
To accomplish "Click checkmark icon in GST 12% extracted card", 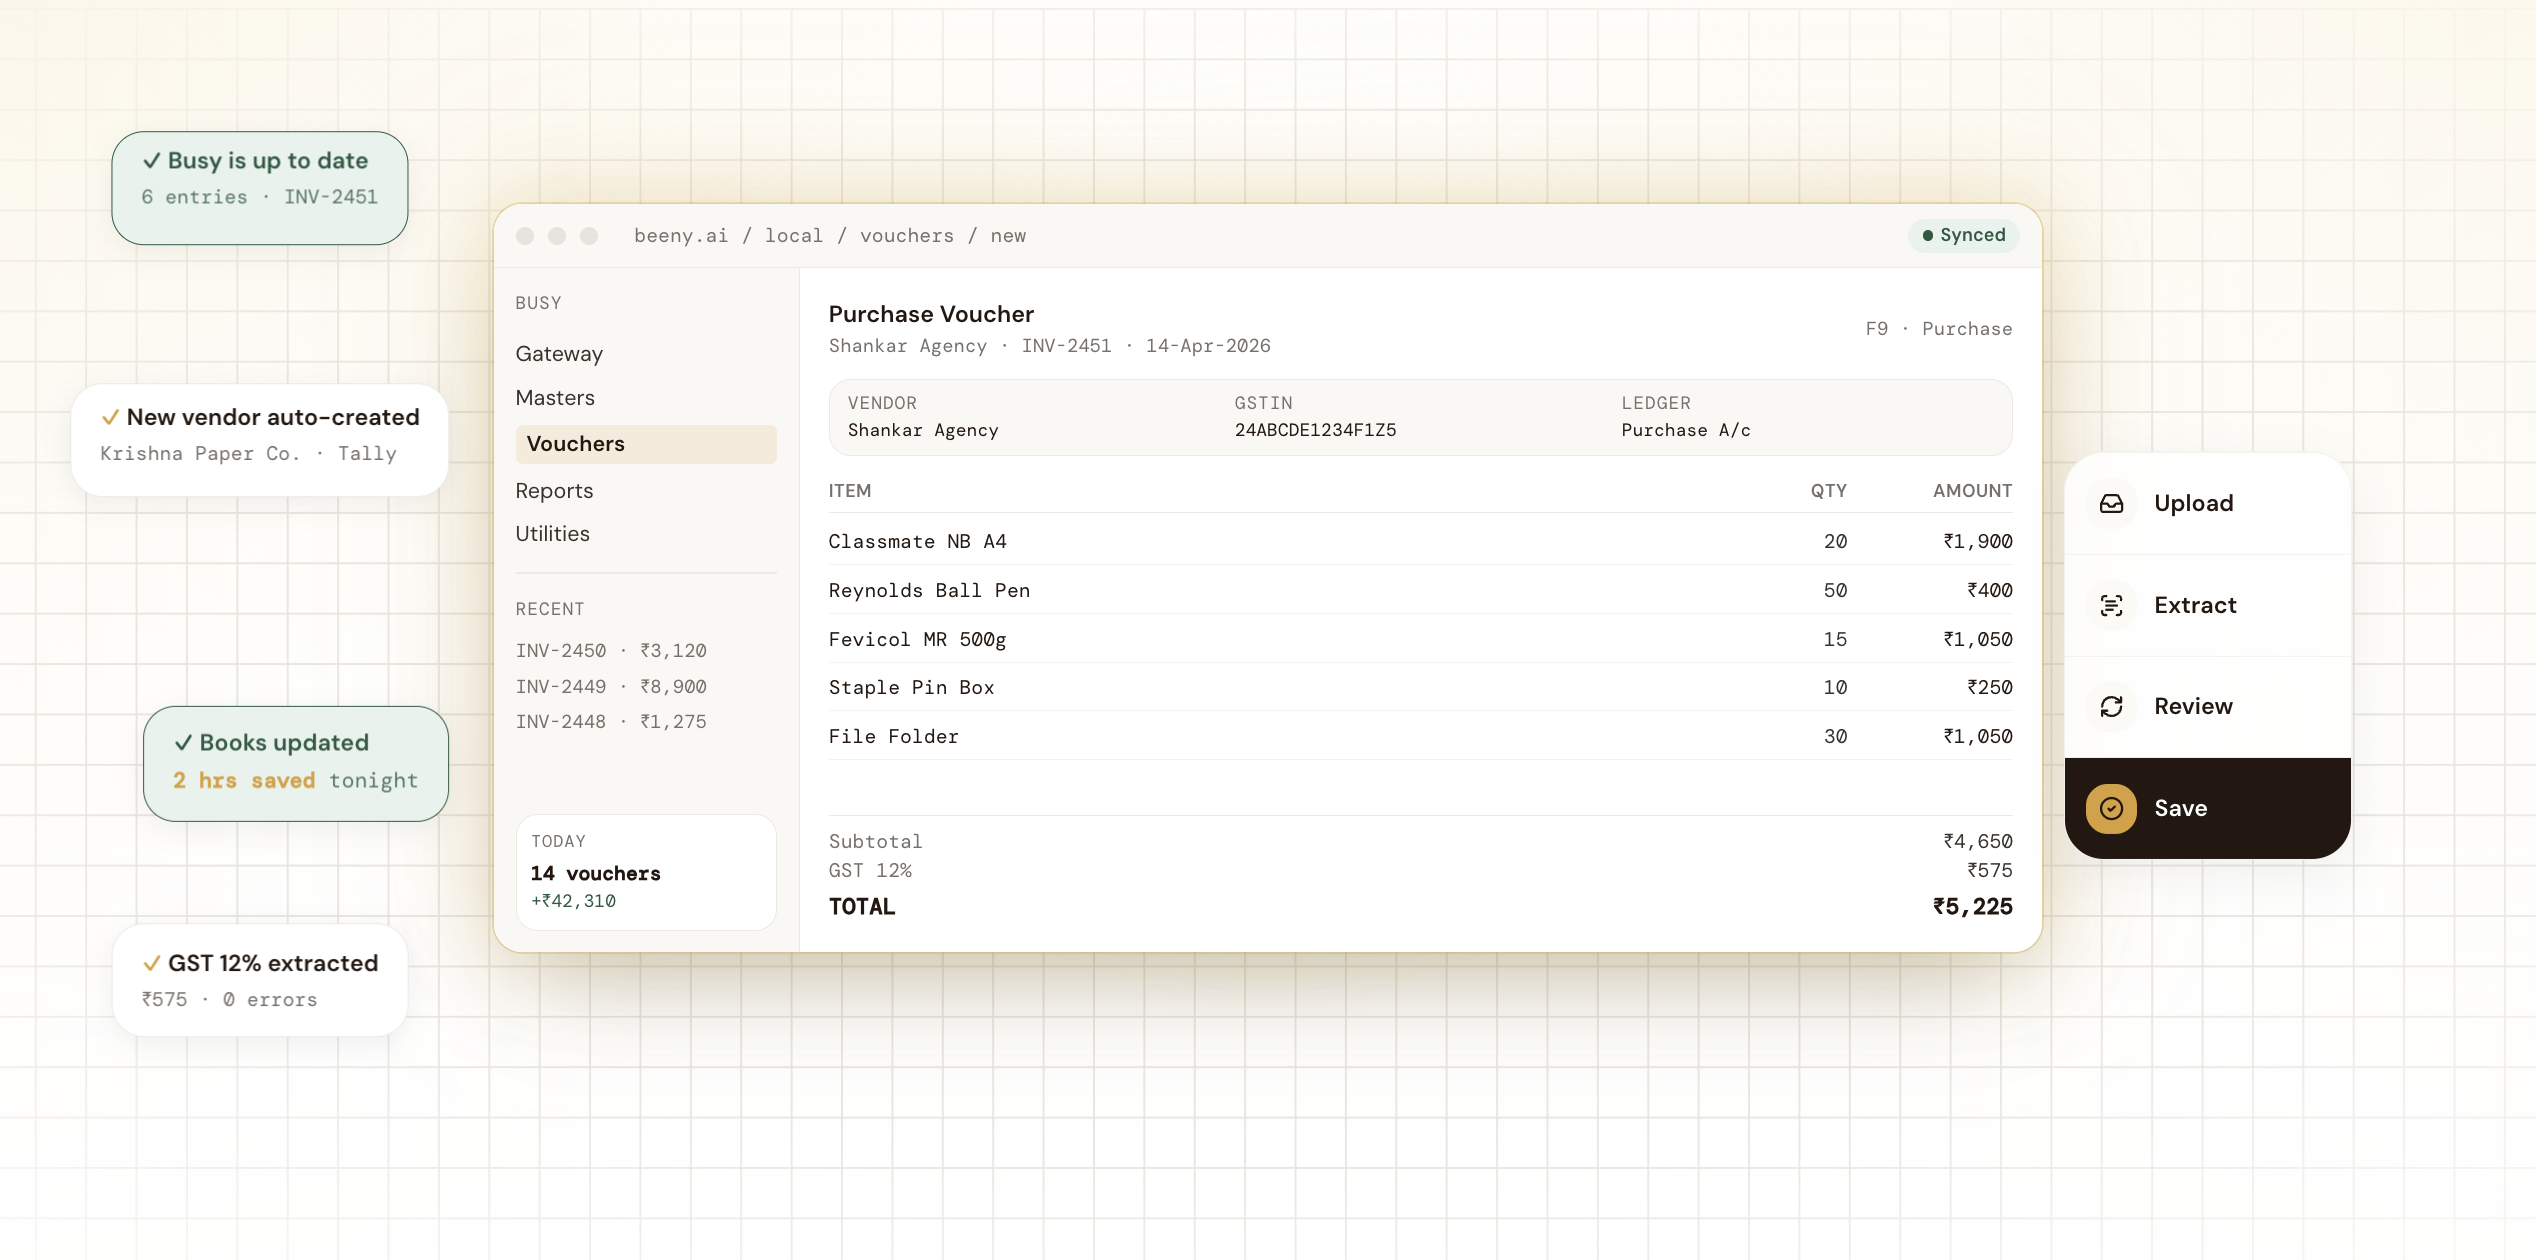I will coord(152,964).
